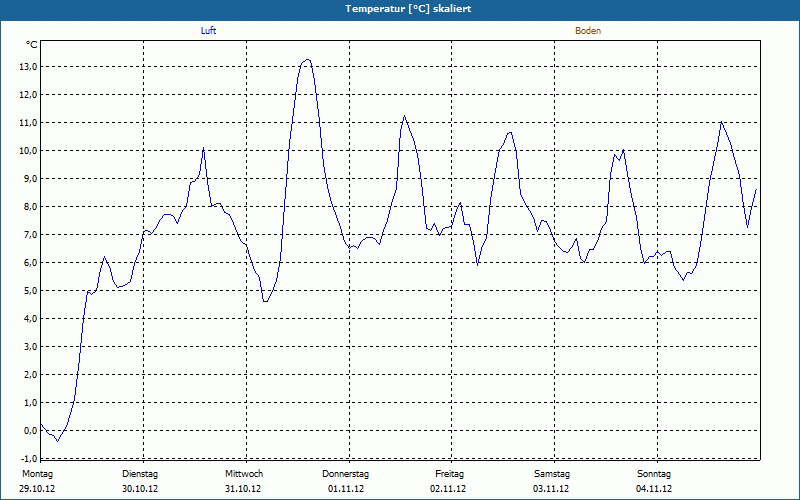Click the Dienstag day label

pos(140,474)
